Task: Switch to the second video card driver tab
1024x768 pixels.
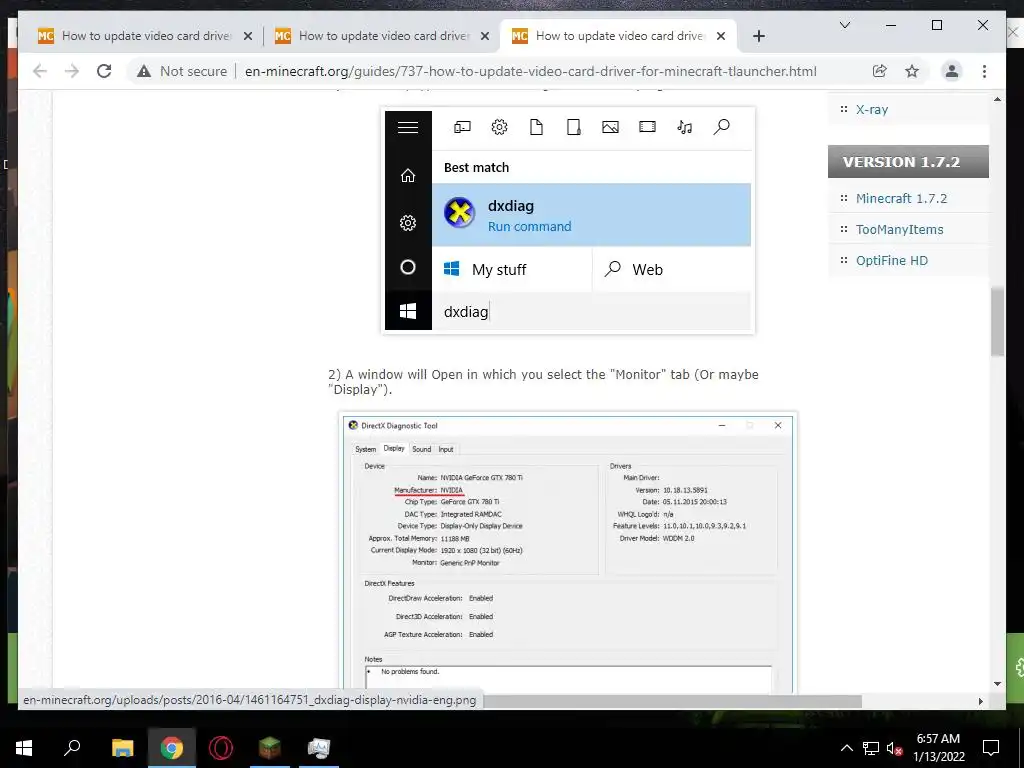Action: (382, 36)
